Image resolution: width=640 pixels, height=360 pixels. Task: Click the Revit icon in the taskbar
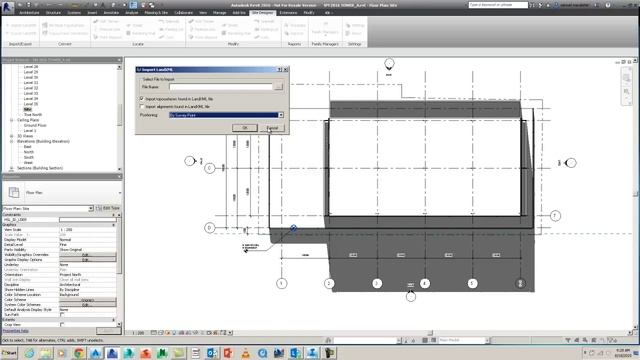(112, 353)
